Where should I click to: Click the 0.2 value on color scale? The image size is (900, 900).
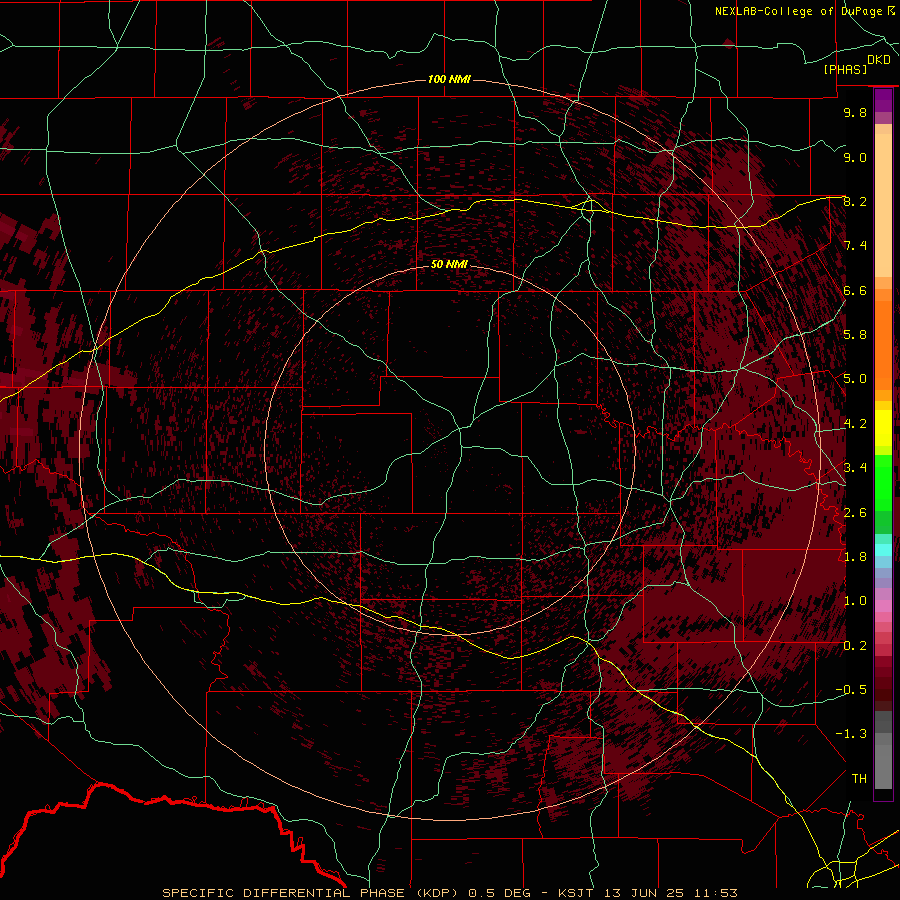click(x=855, y=646)
